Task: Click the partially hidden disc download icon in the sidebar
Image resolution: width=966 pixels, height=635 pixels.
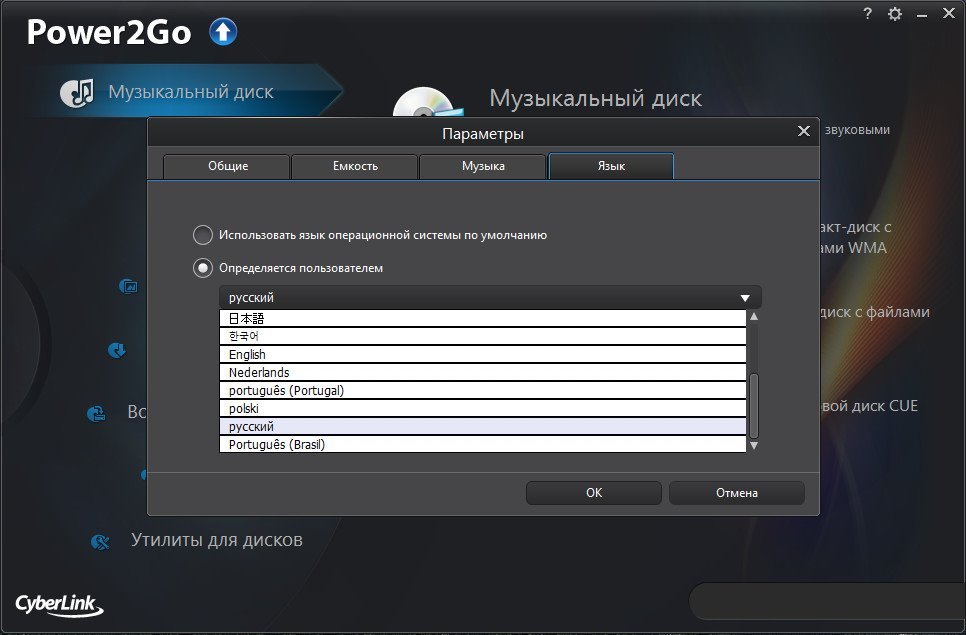Action: 116,350
